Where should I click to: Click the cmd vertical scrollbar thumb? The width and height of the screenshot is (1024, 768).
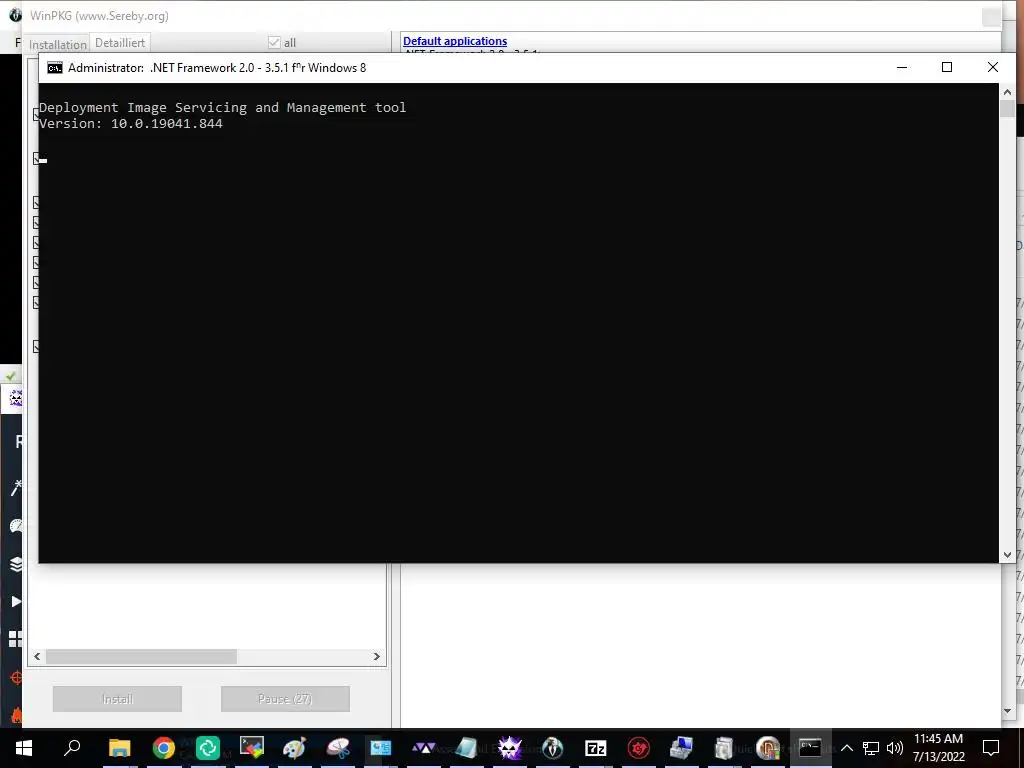click(x=1007, y=108)
